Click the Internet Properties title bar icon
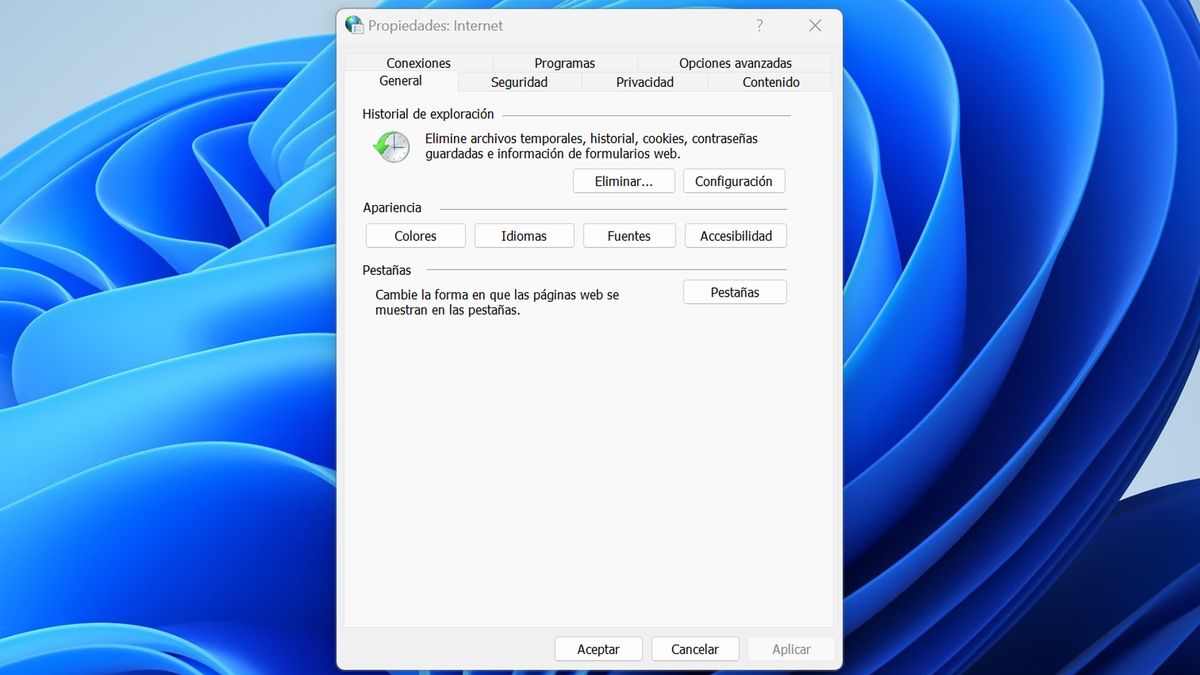The image size is (1200, 675). click(x=354, y=25)
